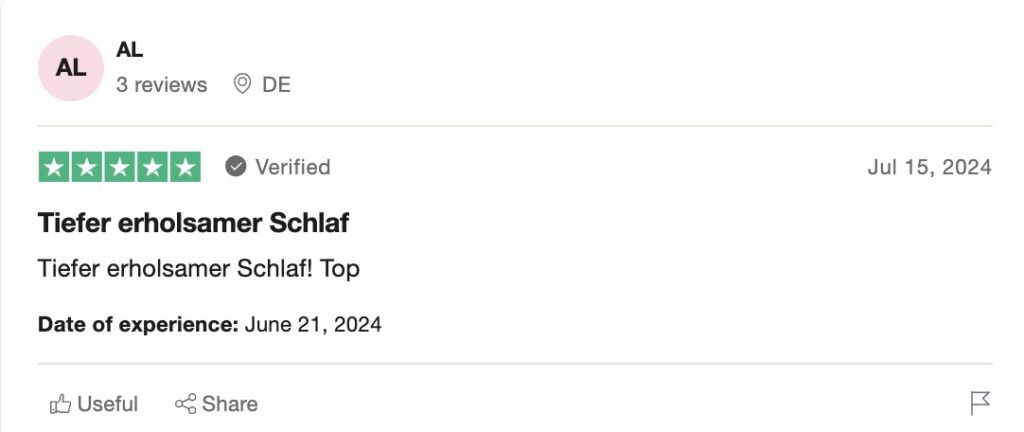This screenshot has height=432, width=1024.
Task: Open the pink AL avatar circle
Action: point(70,68)
